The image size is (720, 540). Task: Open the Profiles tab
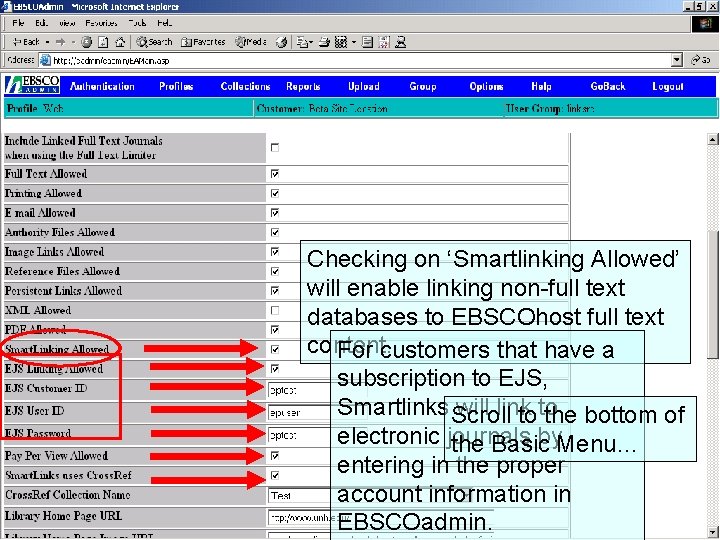click(176, 86)
